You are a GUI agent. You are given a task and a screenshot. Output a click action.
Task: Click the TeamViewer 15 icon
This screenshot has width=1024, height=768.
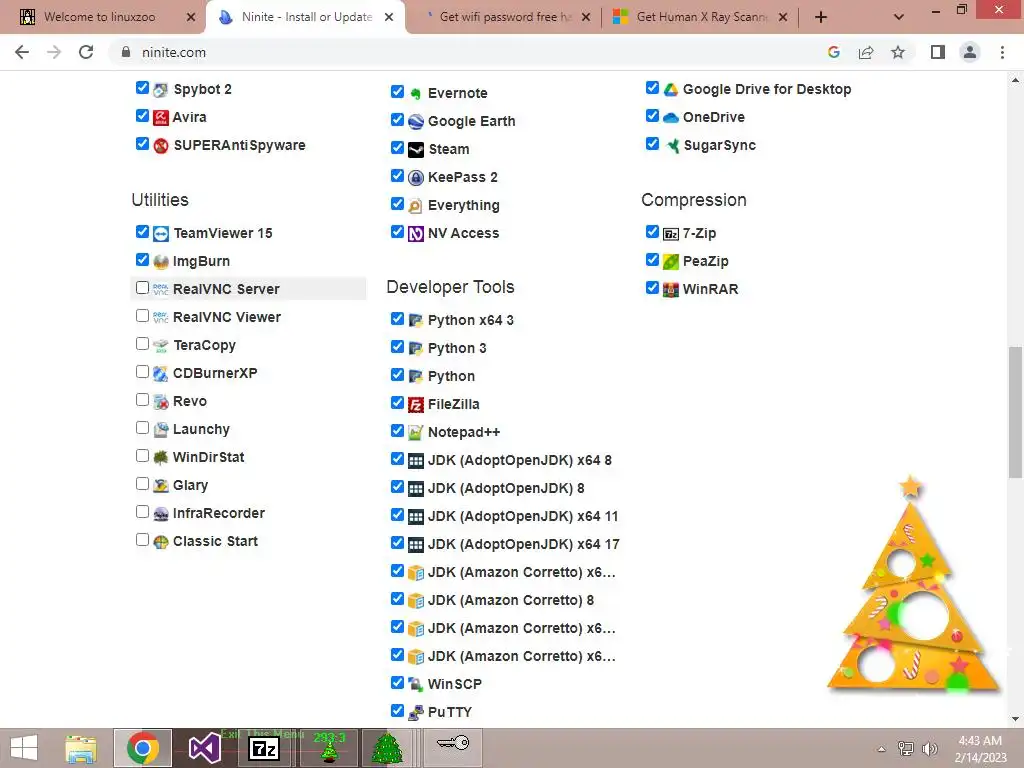click(x=161, y=234)
